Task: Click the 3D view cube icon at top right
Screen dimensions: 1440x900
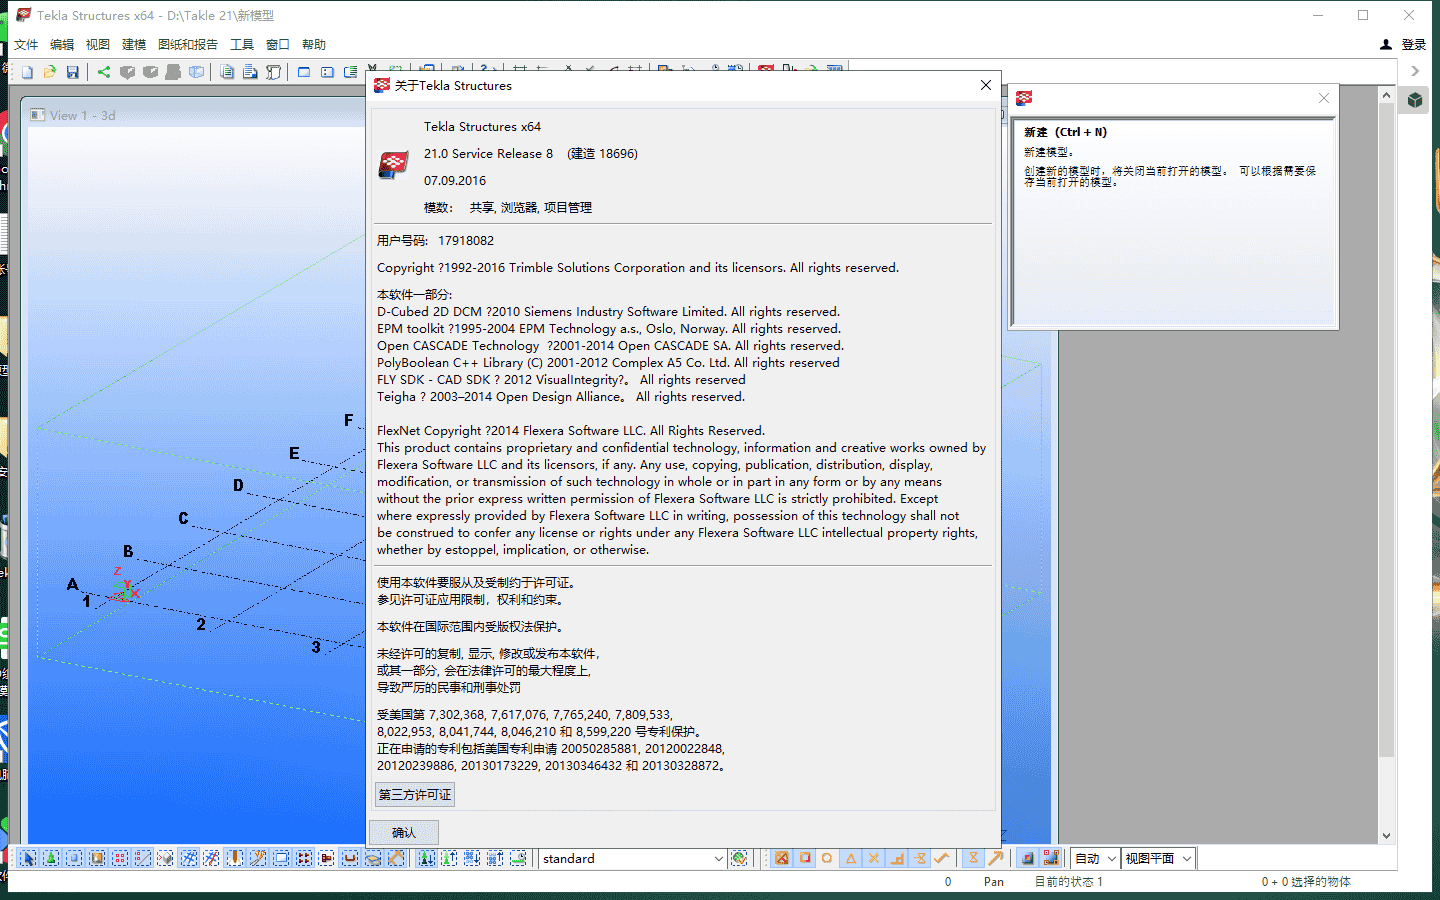Action: tap(1415, 99)
